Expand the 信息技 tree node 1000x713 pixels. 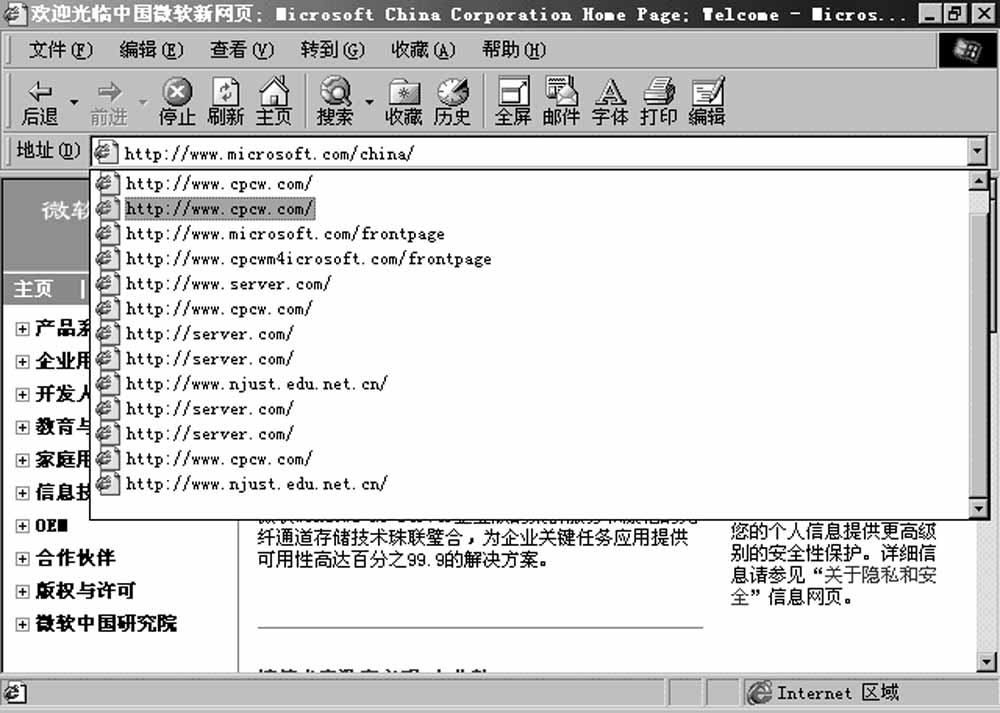[x=22, y=493]
